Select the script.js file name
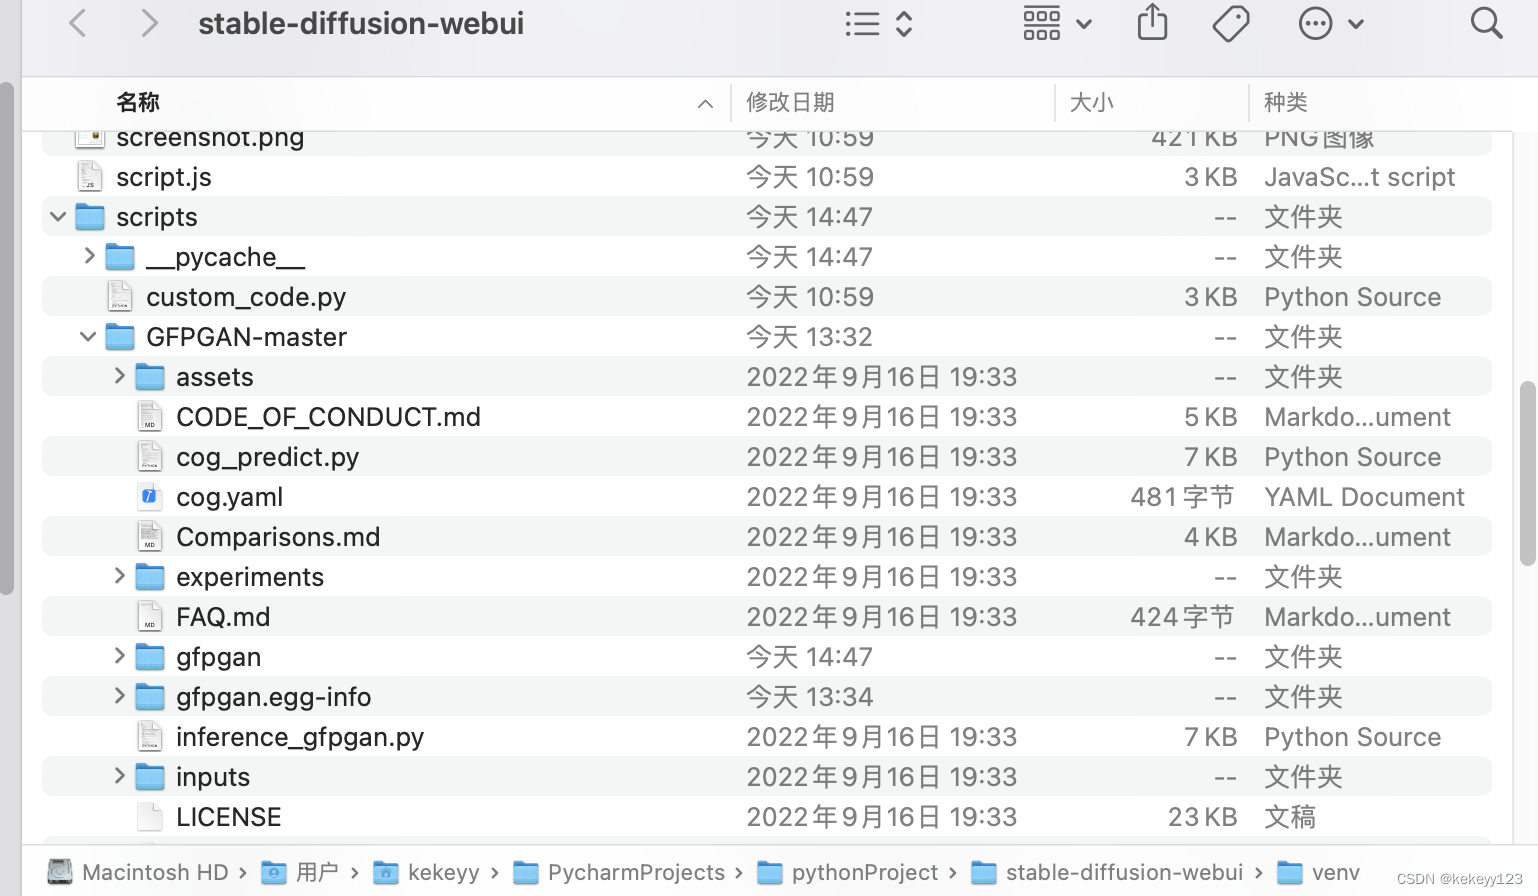 tap(164, 177)
